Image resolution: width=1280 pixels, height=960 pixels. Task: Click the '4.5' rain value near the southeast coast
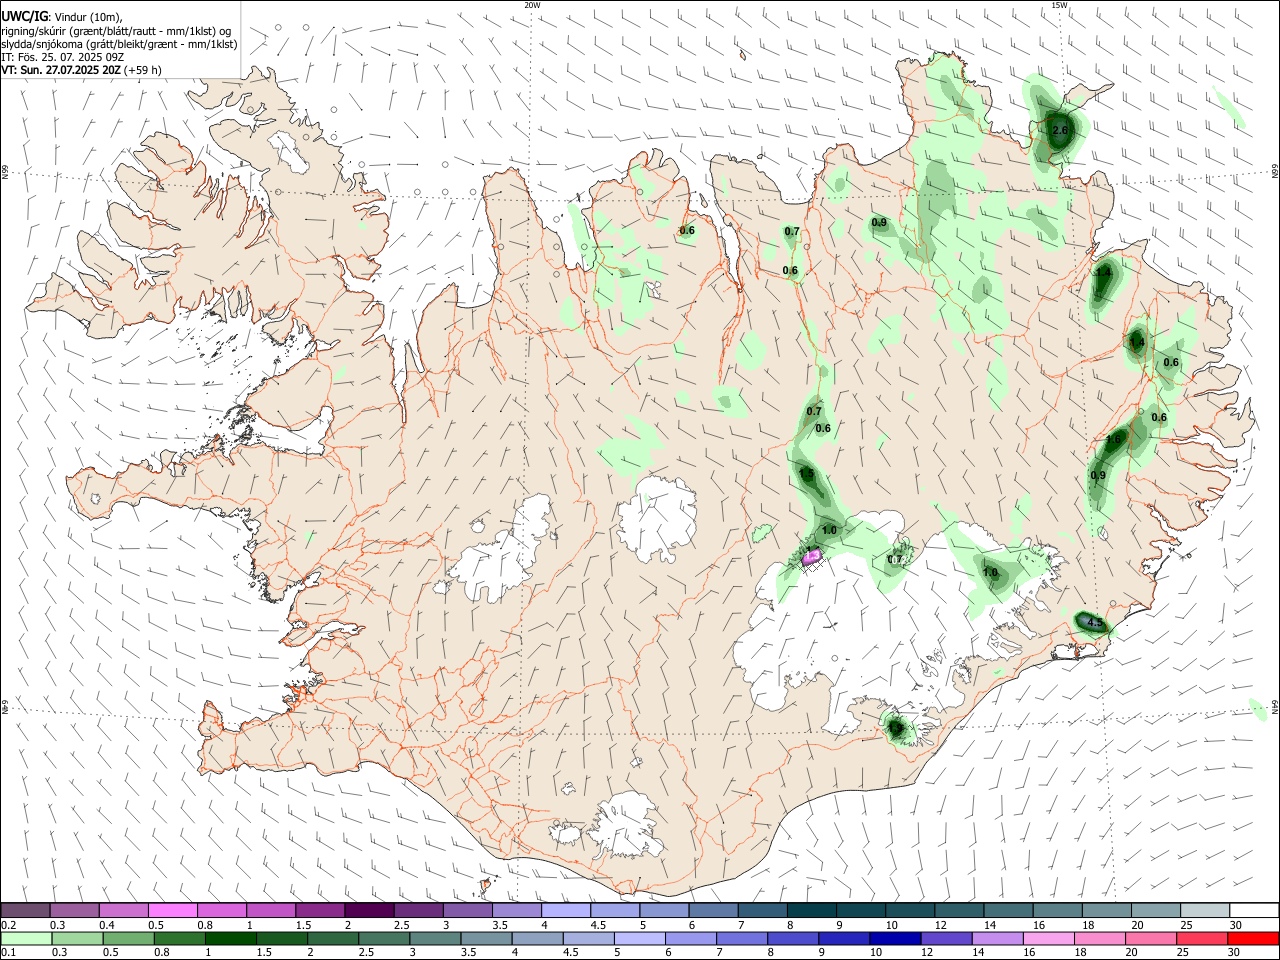[1095, 623]
